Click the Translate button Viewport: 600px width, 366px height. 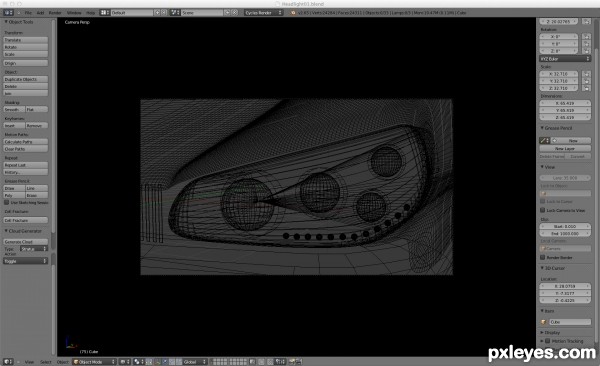[26, 40]
